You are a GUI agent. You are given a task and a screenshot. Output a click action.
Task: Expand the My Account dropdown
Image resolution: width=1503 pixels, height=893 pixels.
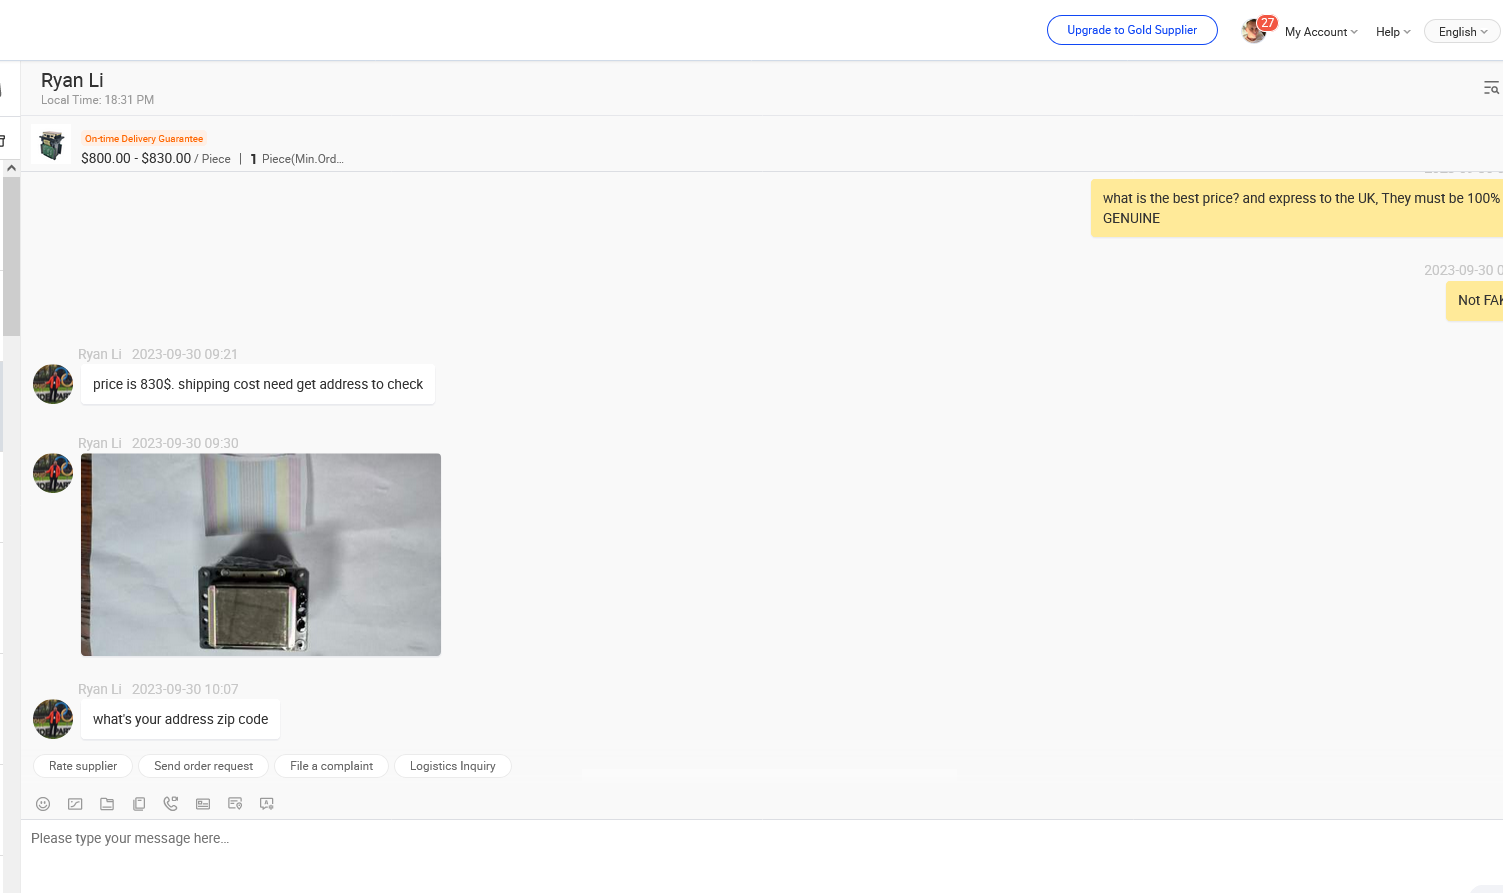tap(1321, 32)
